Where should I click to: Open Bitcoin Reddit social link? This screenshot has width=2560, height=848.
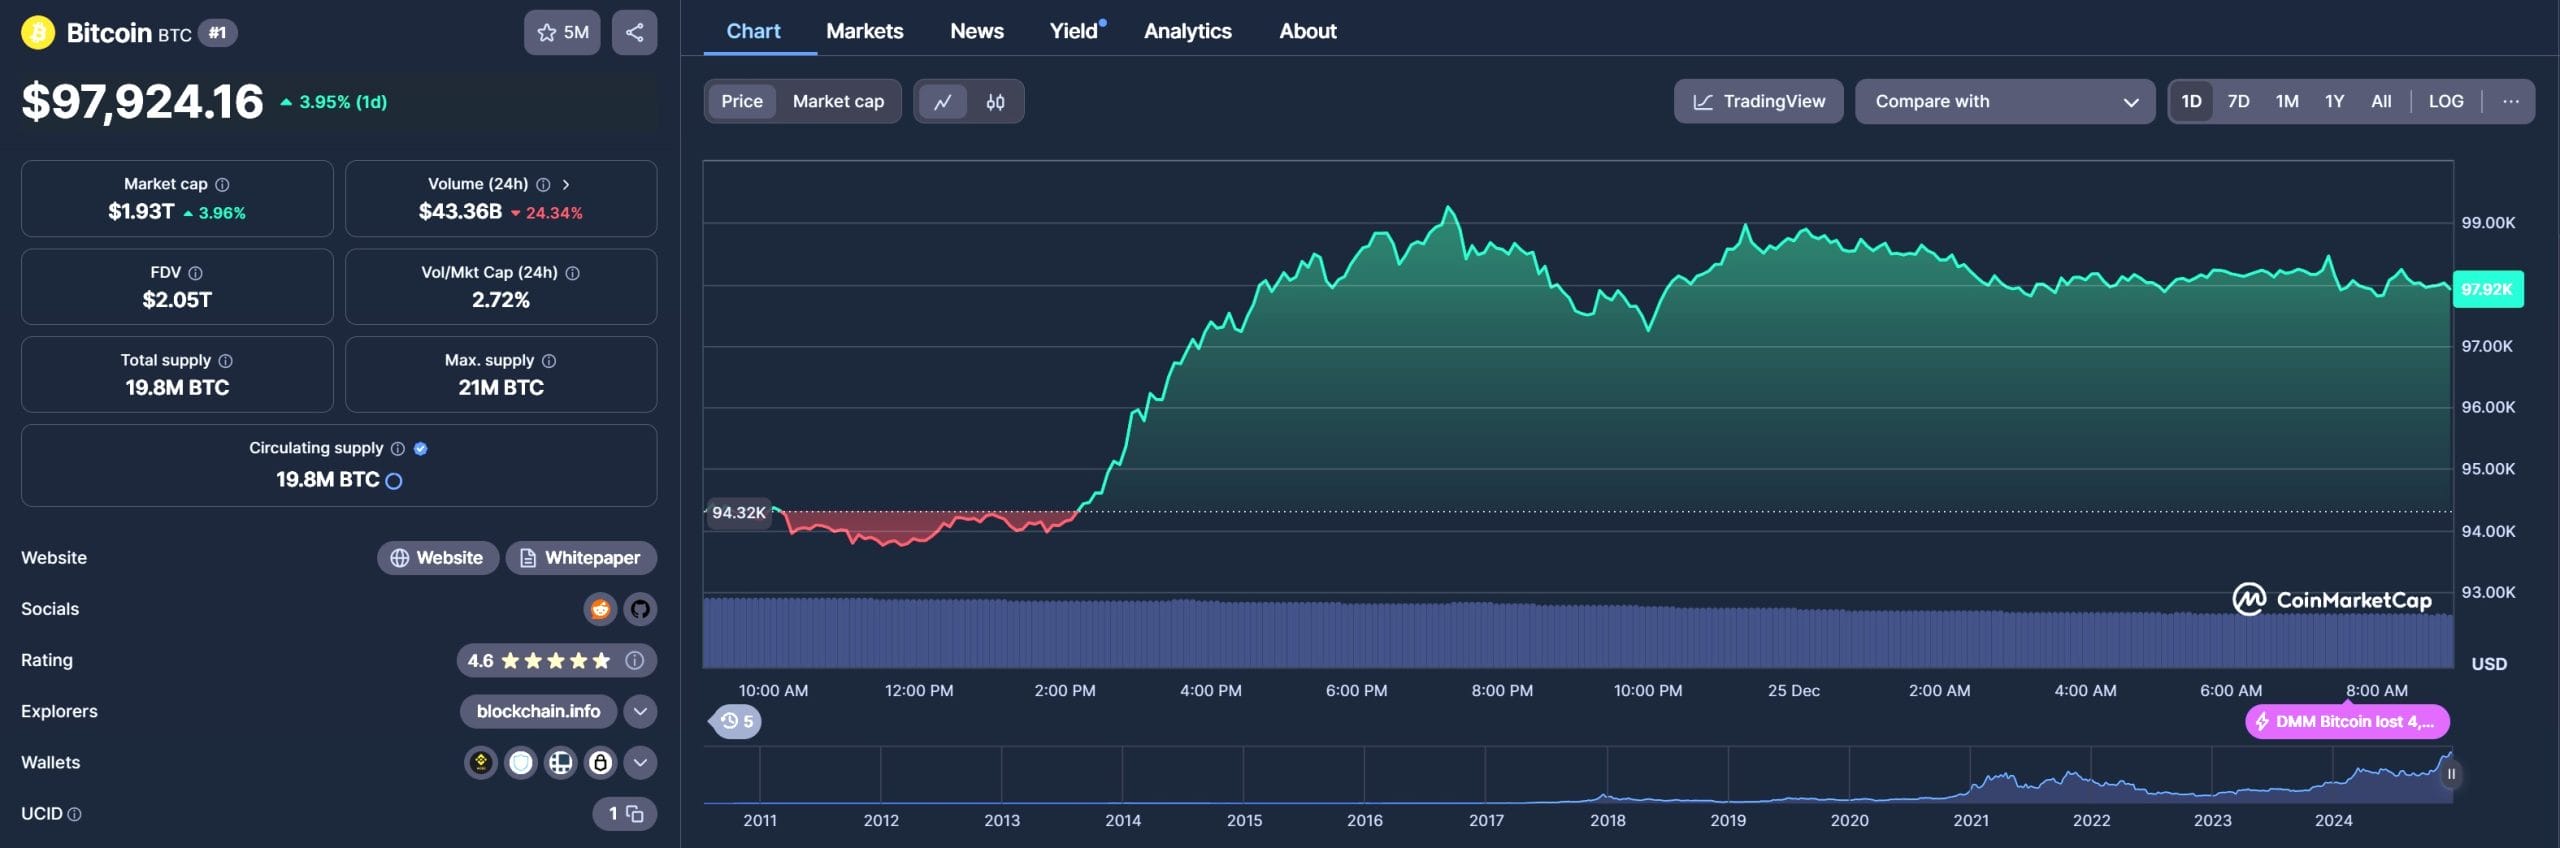point(600,609)
